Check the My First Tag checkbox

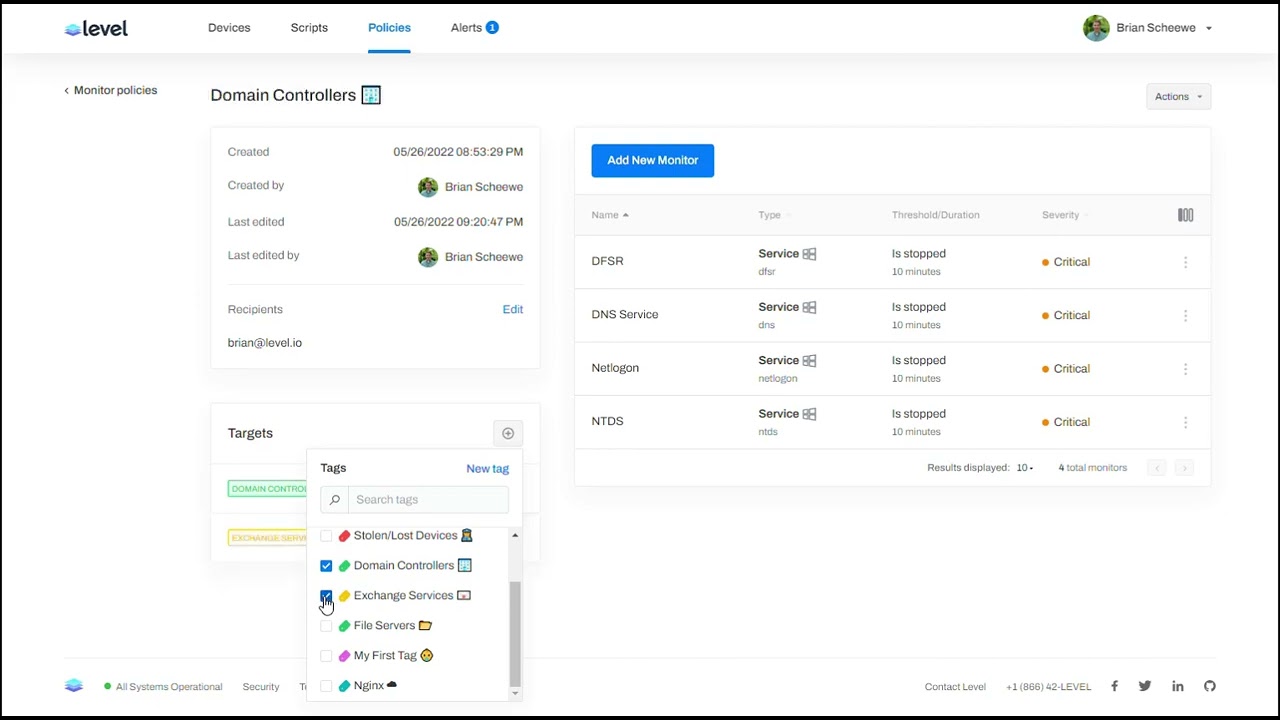click(x=326, y=656)
